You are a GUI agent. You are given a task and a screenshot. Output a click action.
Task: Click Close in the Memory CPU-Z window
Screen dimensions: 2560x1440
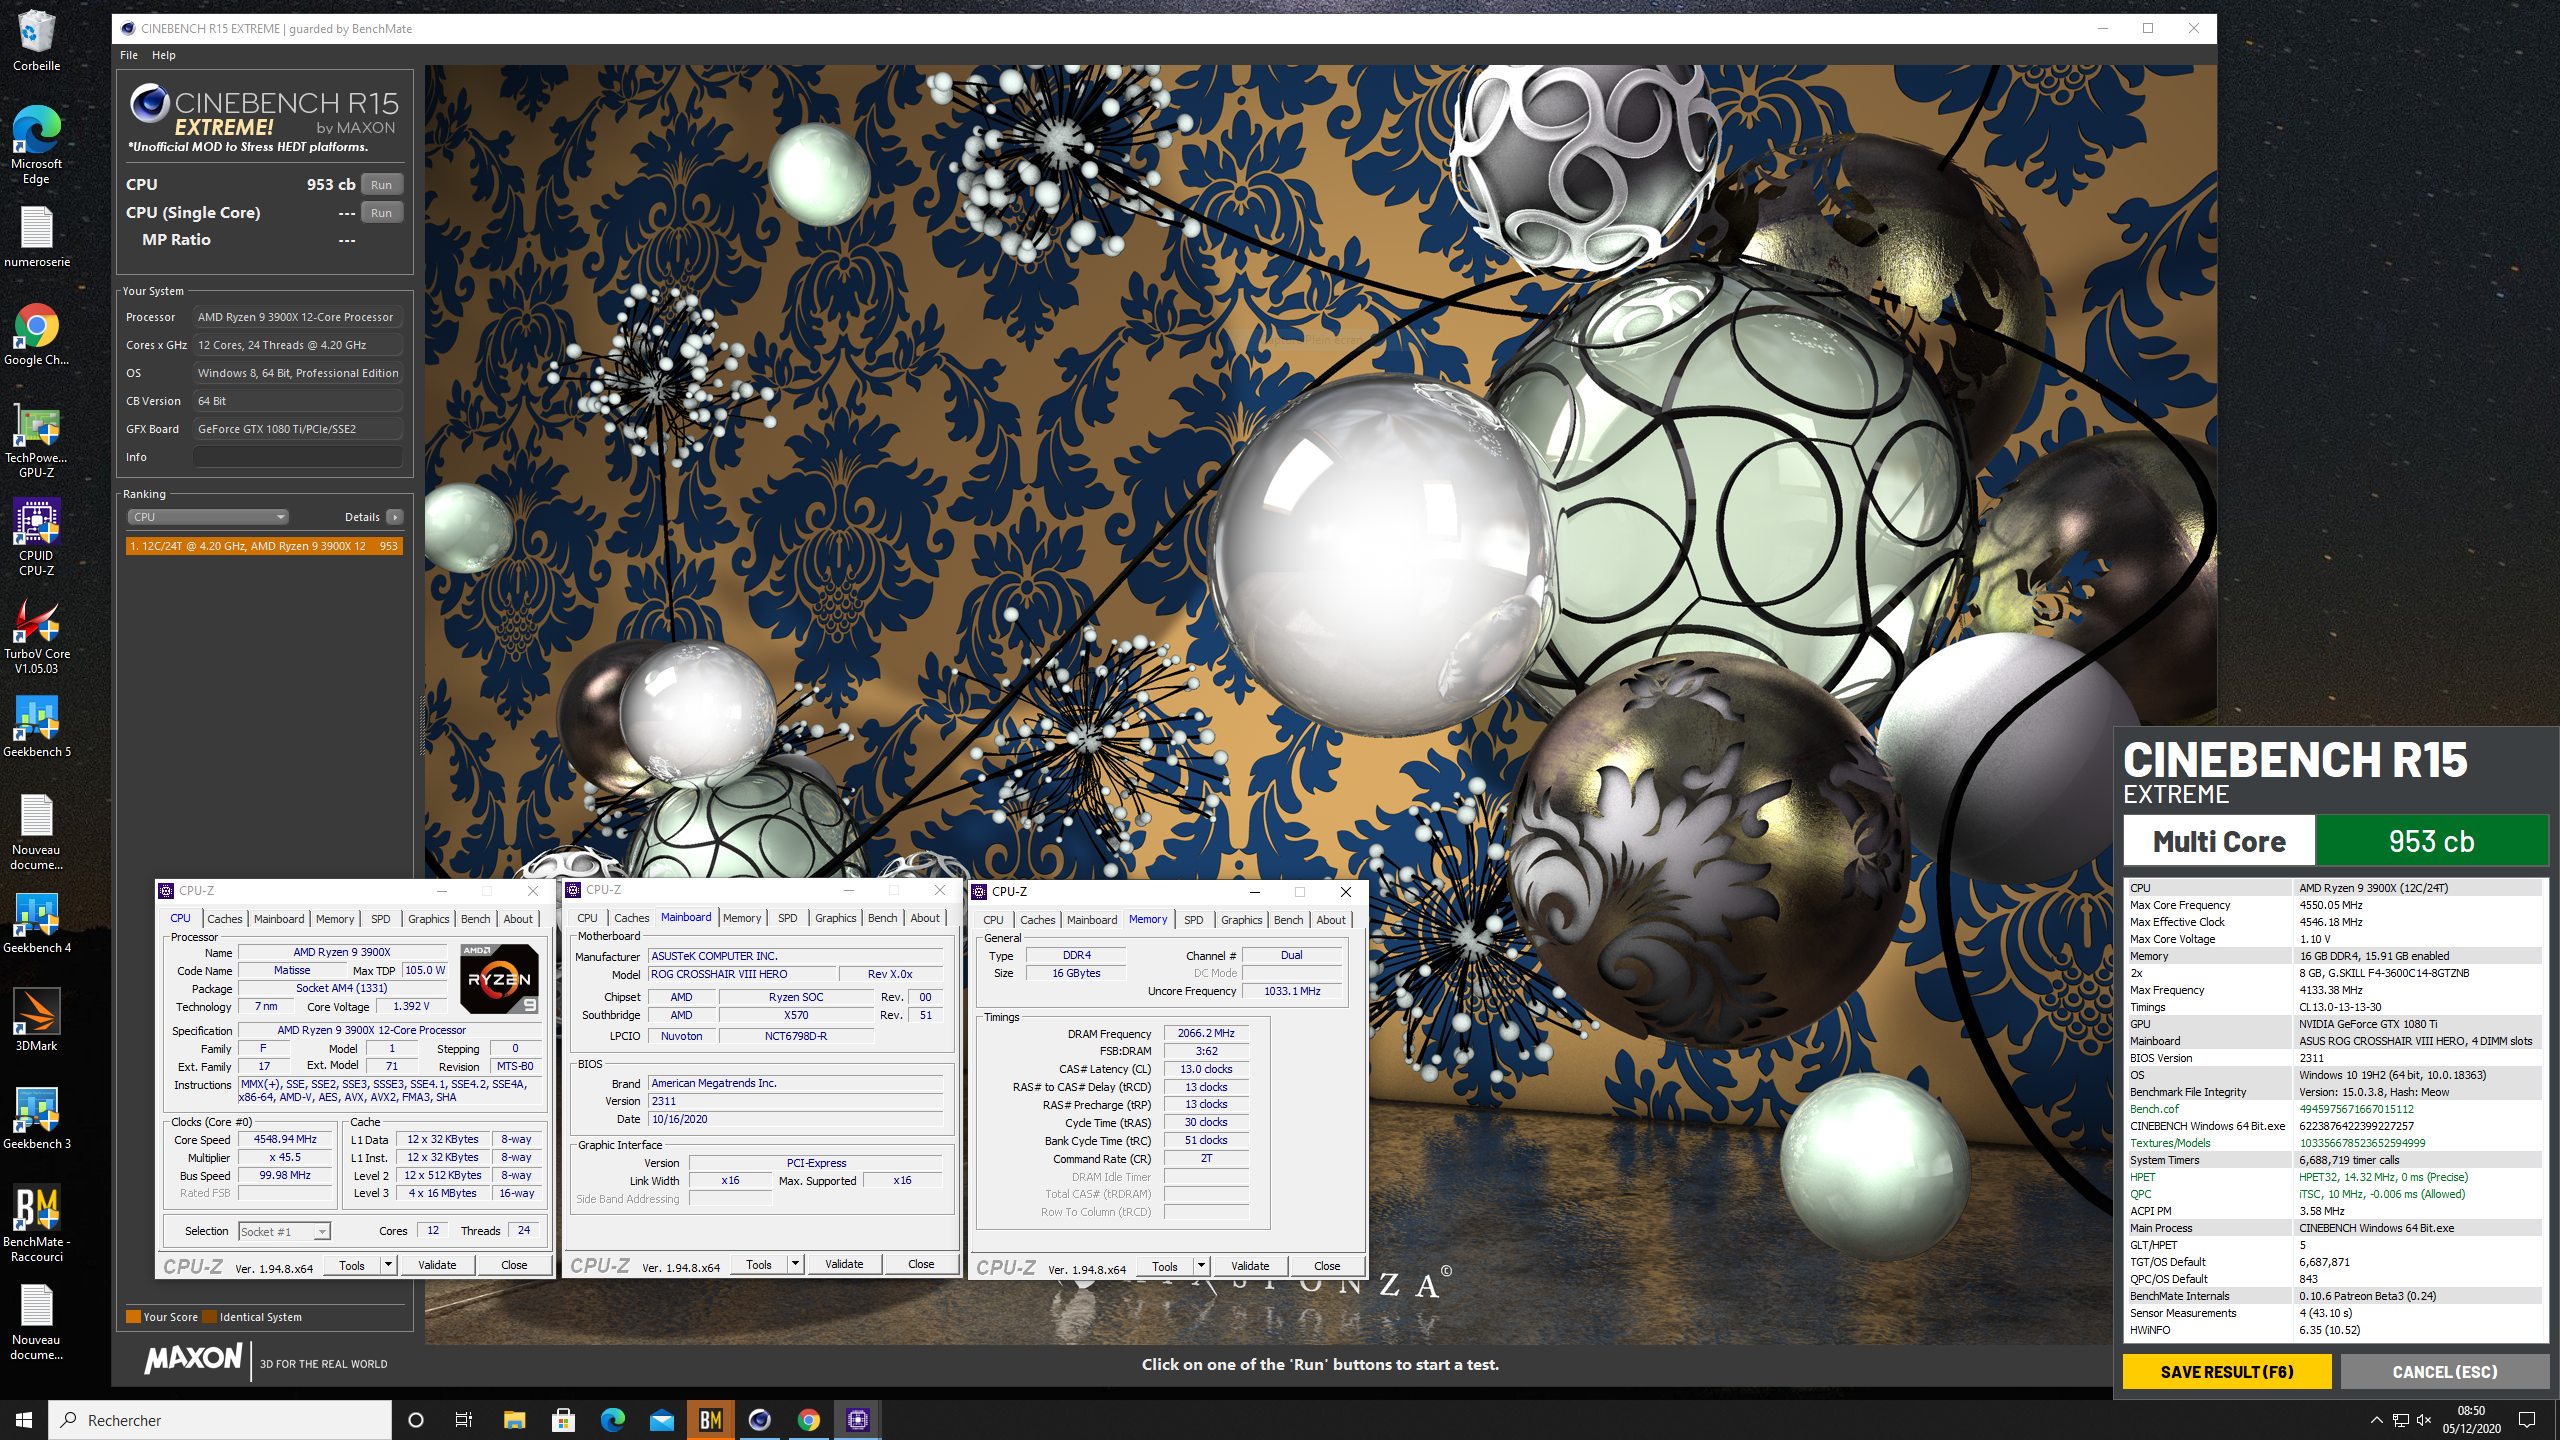coord(1327,1266)
